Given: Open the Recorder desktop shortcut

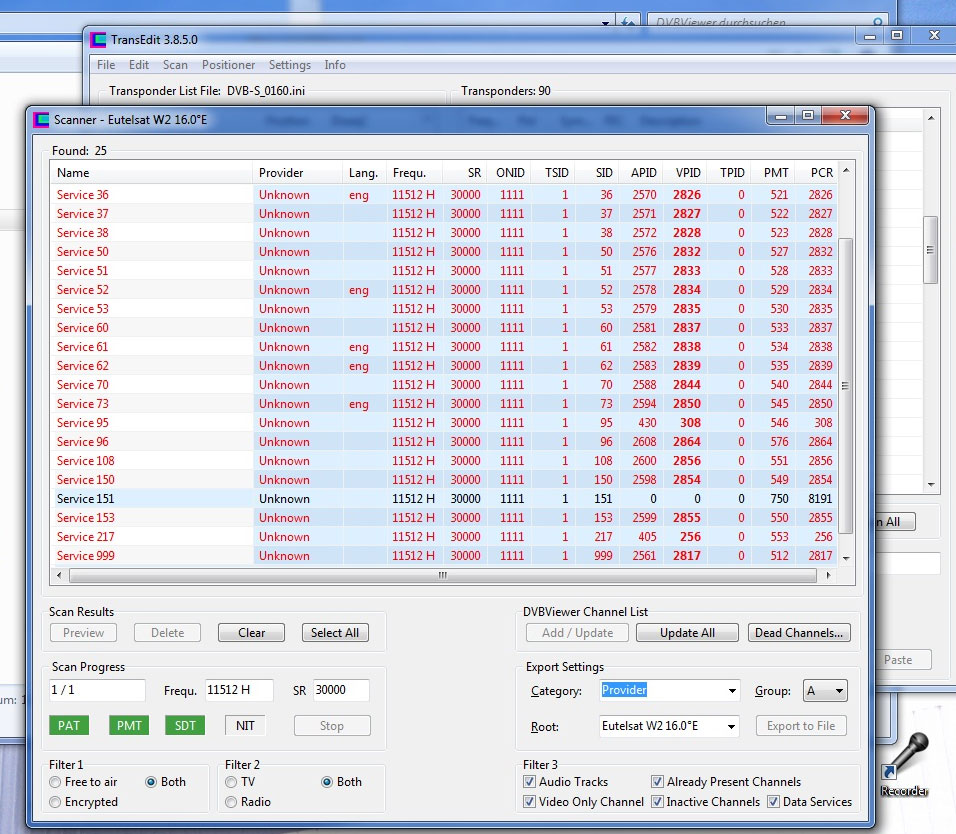Looking at the screenshot, I should tap(905, 765).
